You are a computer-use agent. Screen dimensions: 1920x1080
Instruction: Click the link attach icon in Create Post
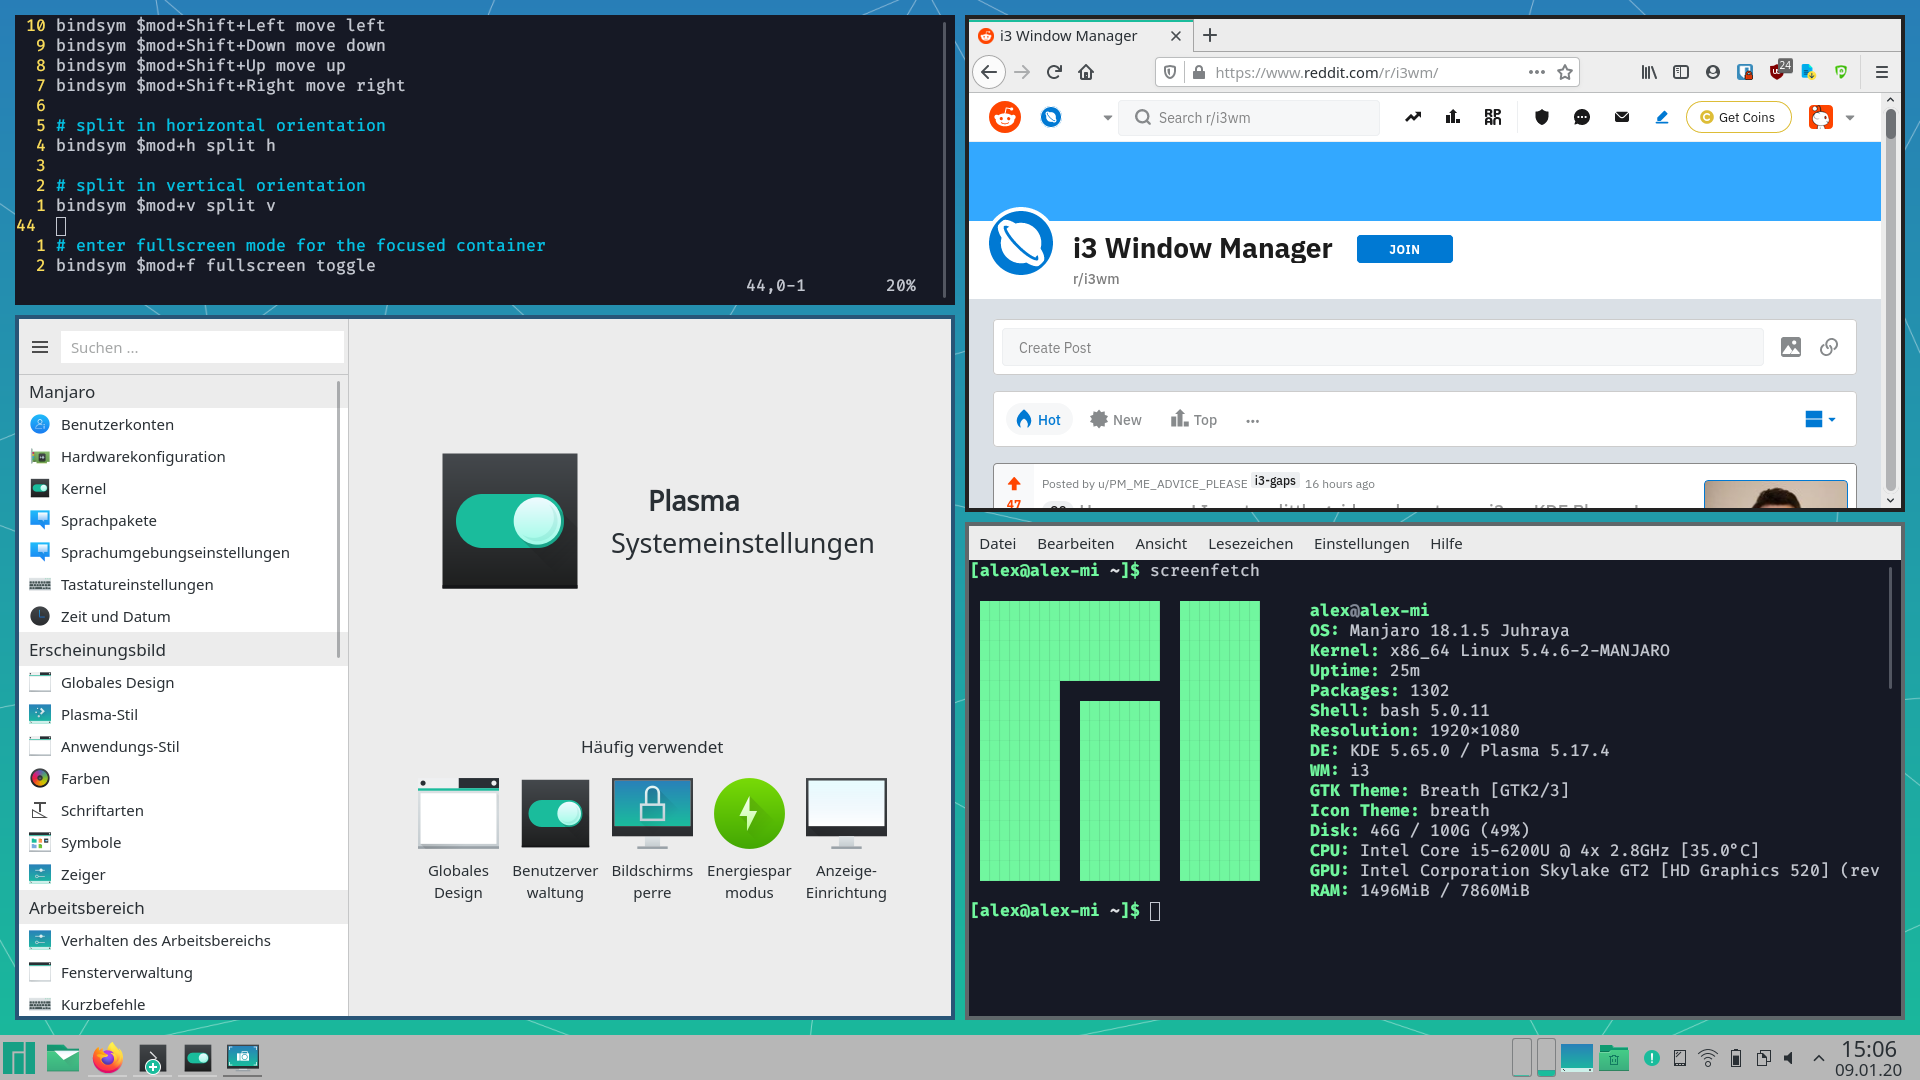pyautogui.click(x=1829, y=347)
